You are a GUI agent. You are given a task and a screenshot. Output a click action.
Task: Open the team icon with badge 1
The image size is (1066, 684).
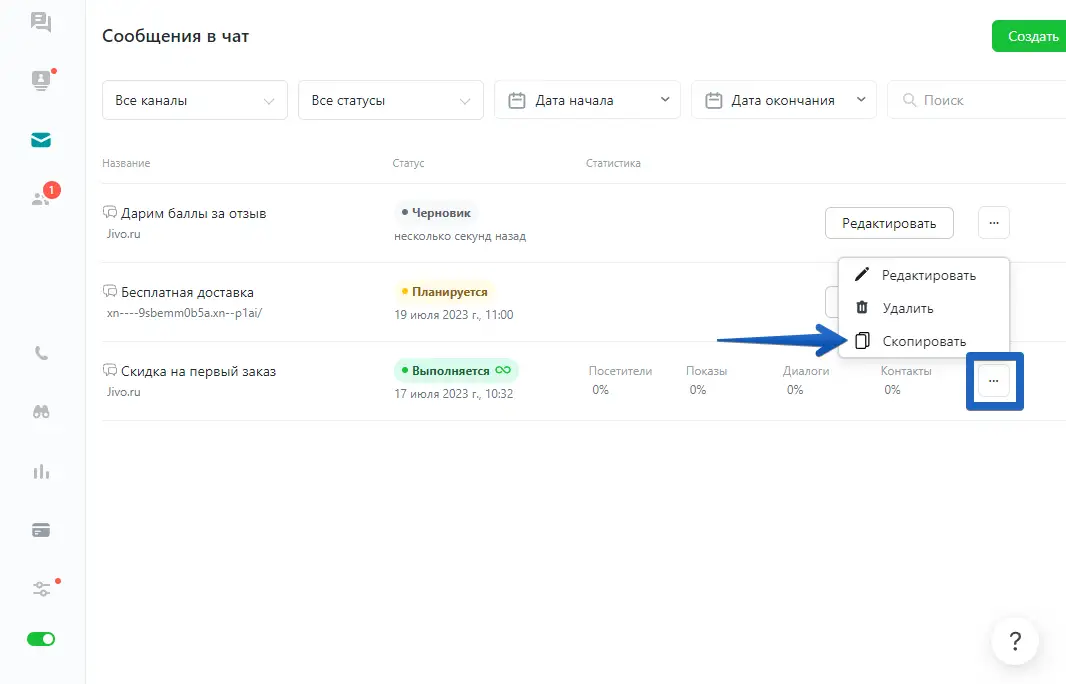point(41,198)
